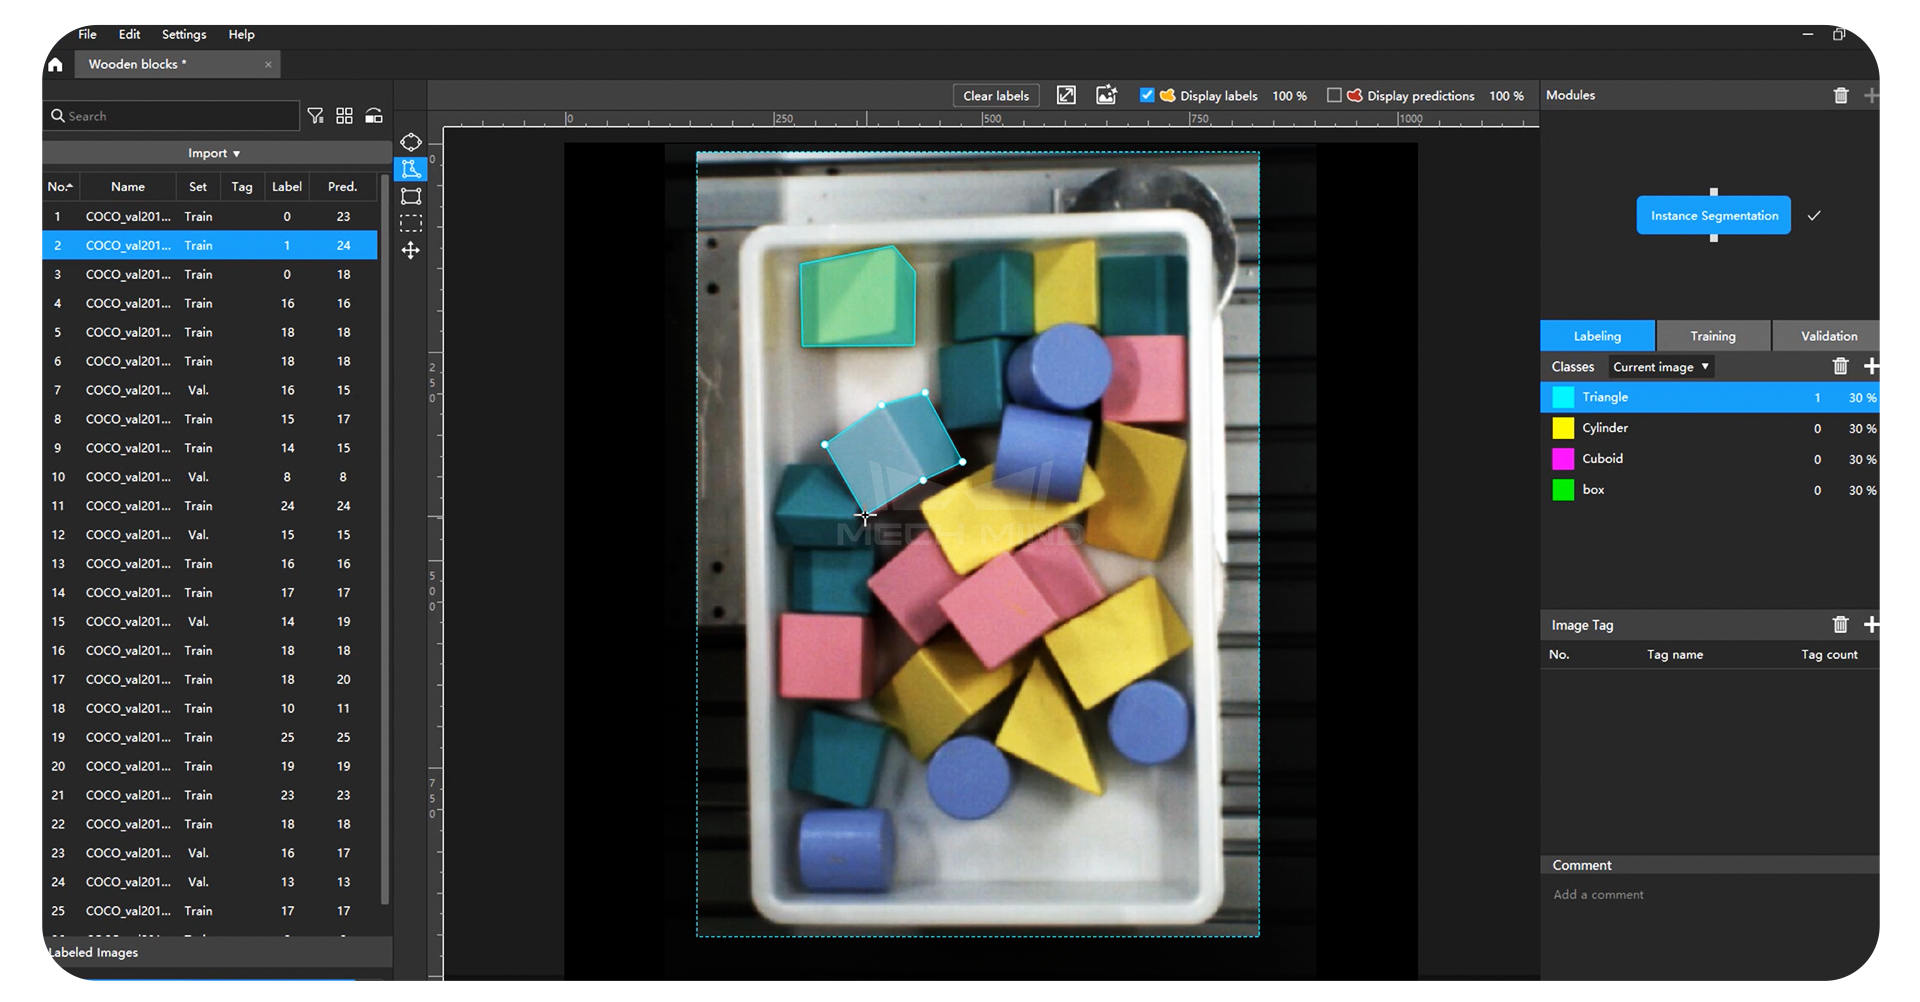This screenshot has height=1002, width=1920.
Task: Switch to grid view of images
Action: click(344, 115)
